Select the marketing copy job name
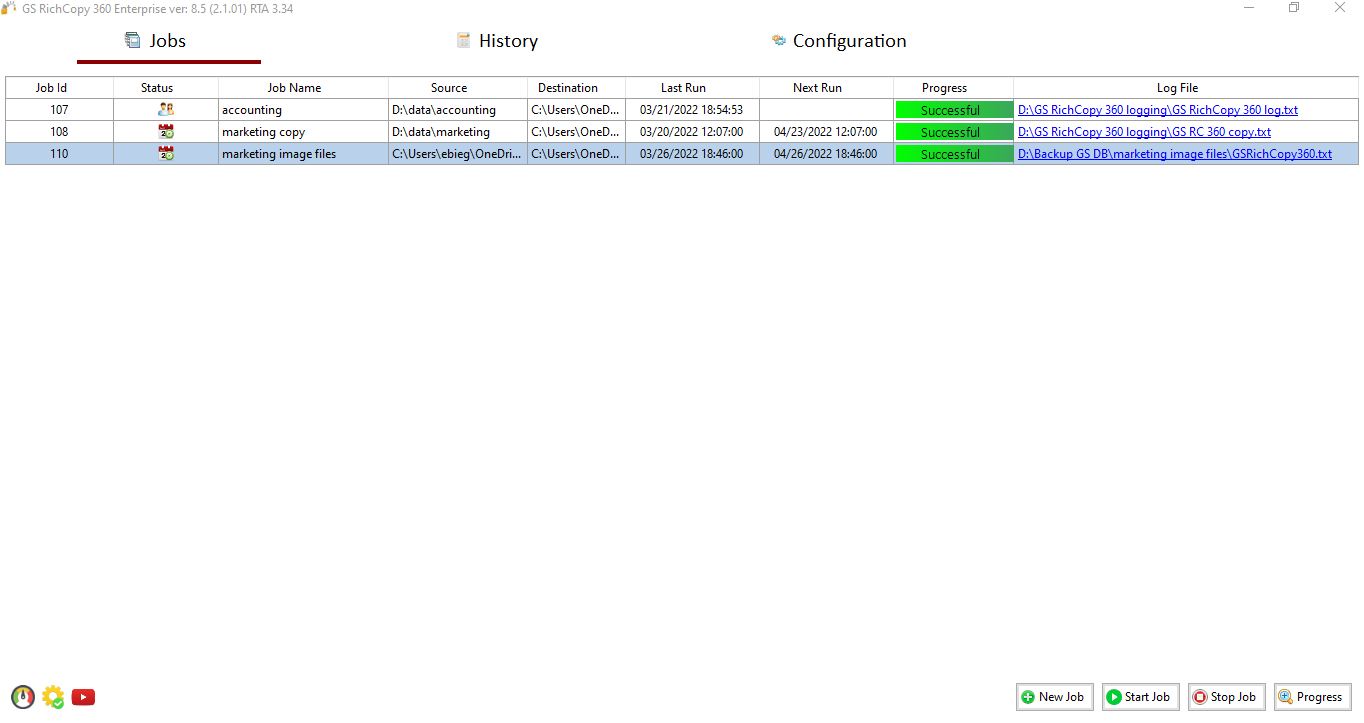This screenshot has height=723, width=1364. 303,132
